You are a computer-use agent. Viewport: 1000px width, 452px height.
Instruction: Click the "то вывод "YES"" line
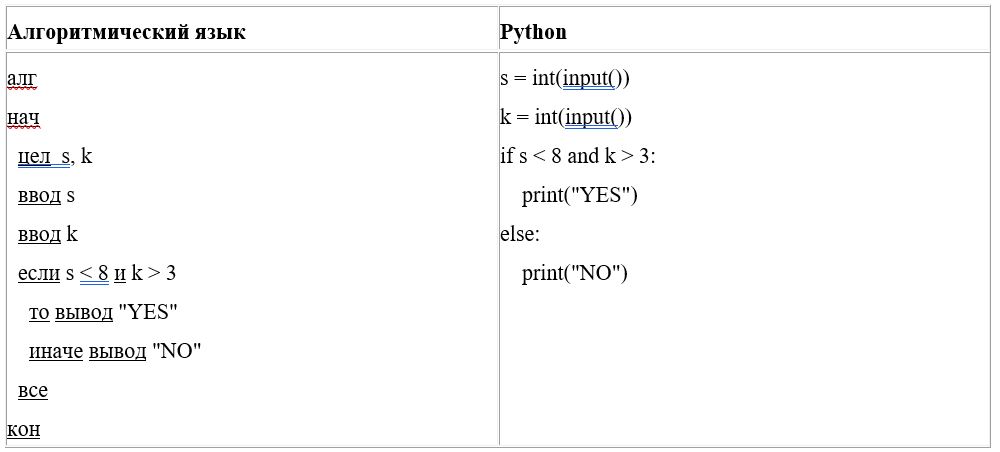click(103, 313)
